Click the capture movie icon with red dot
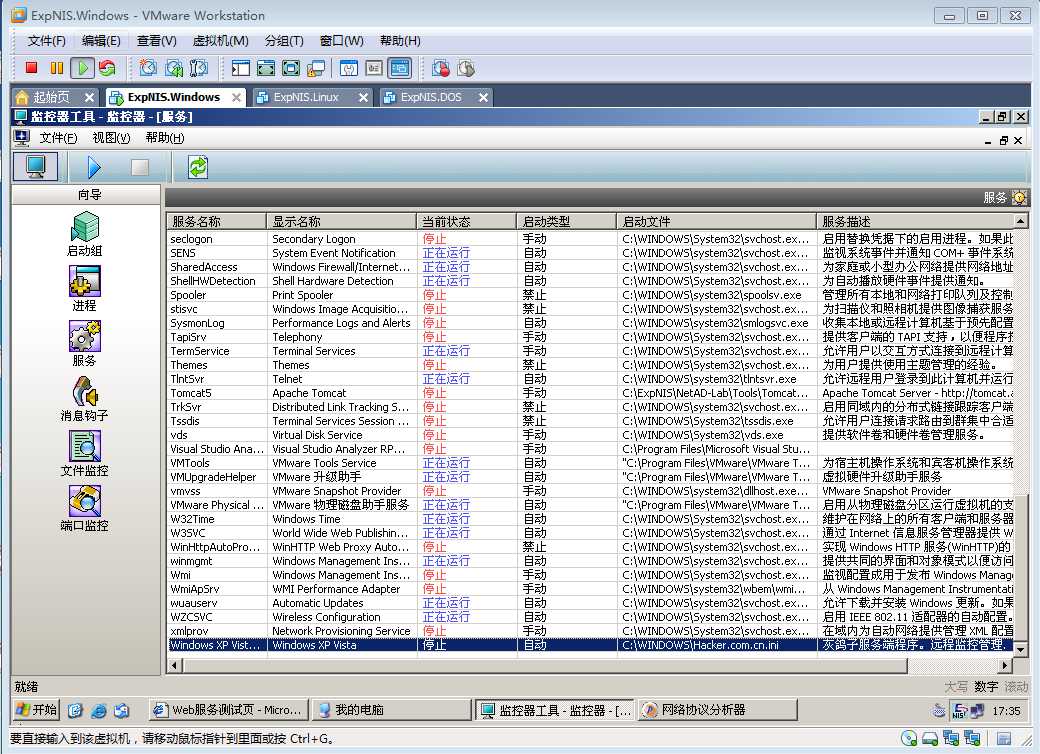This screenshot has height=754, width=1040. point(440,68)
